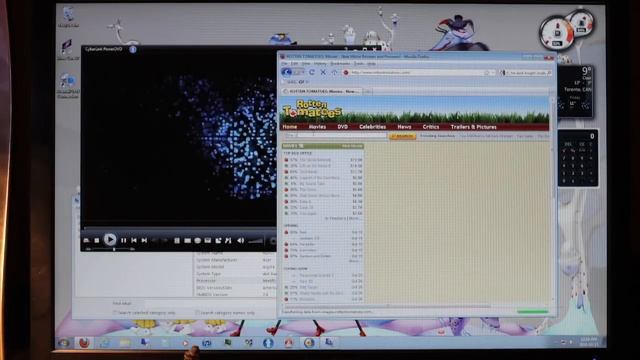Click the Firefox Back arrow button
This screenshot has height=360, width=640.
(x=287, y=72)
